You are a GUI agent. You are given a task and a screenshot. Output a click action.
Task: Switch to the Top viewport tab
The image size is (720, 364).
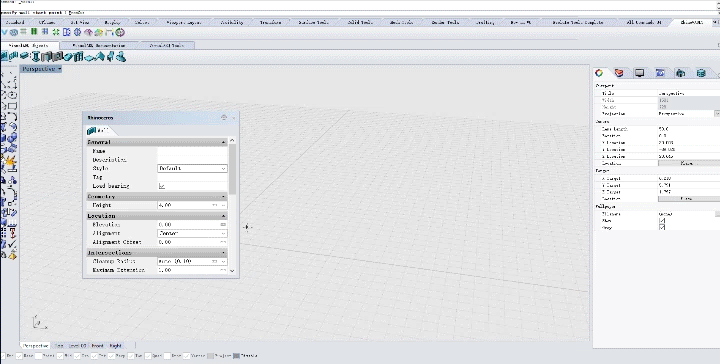pos(59,346)
